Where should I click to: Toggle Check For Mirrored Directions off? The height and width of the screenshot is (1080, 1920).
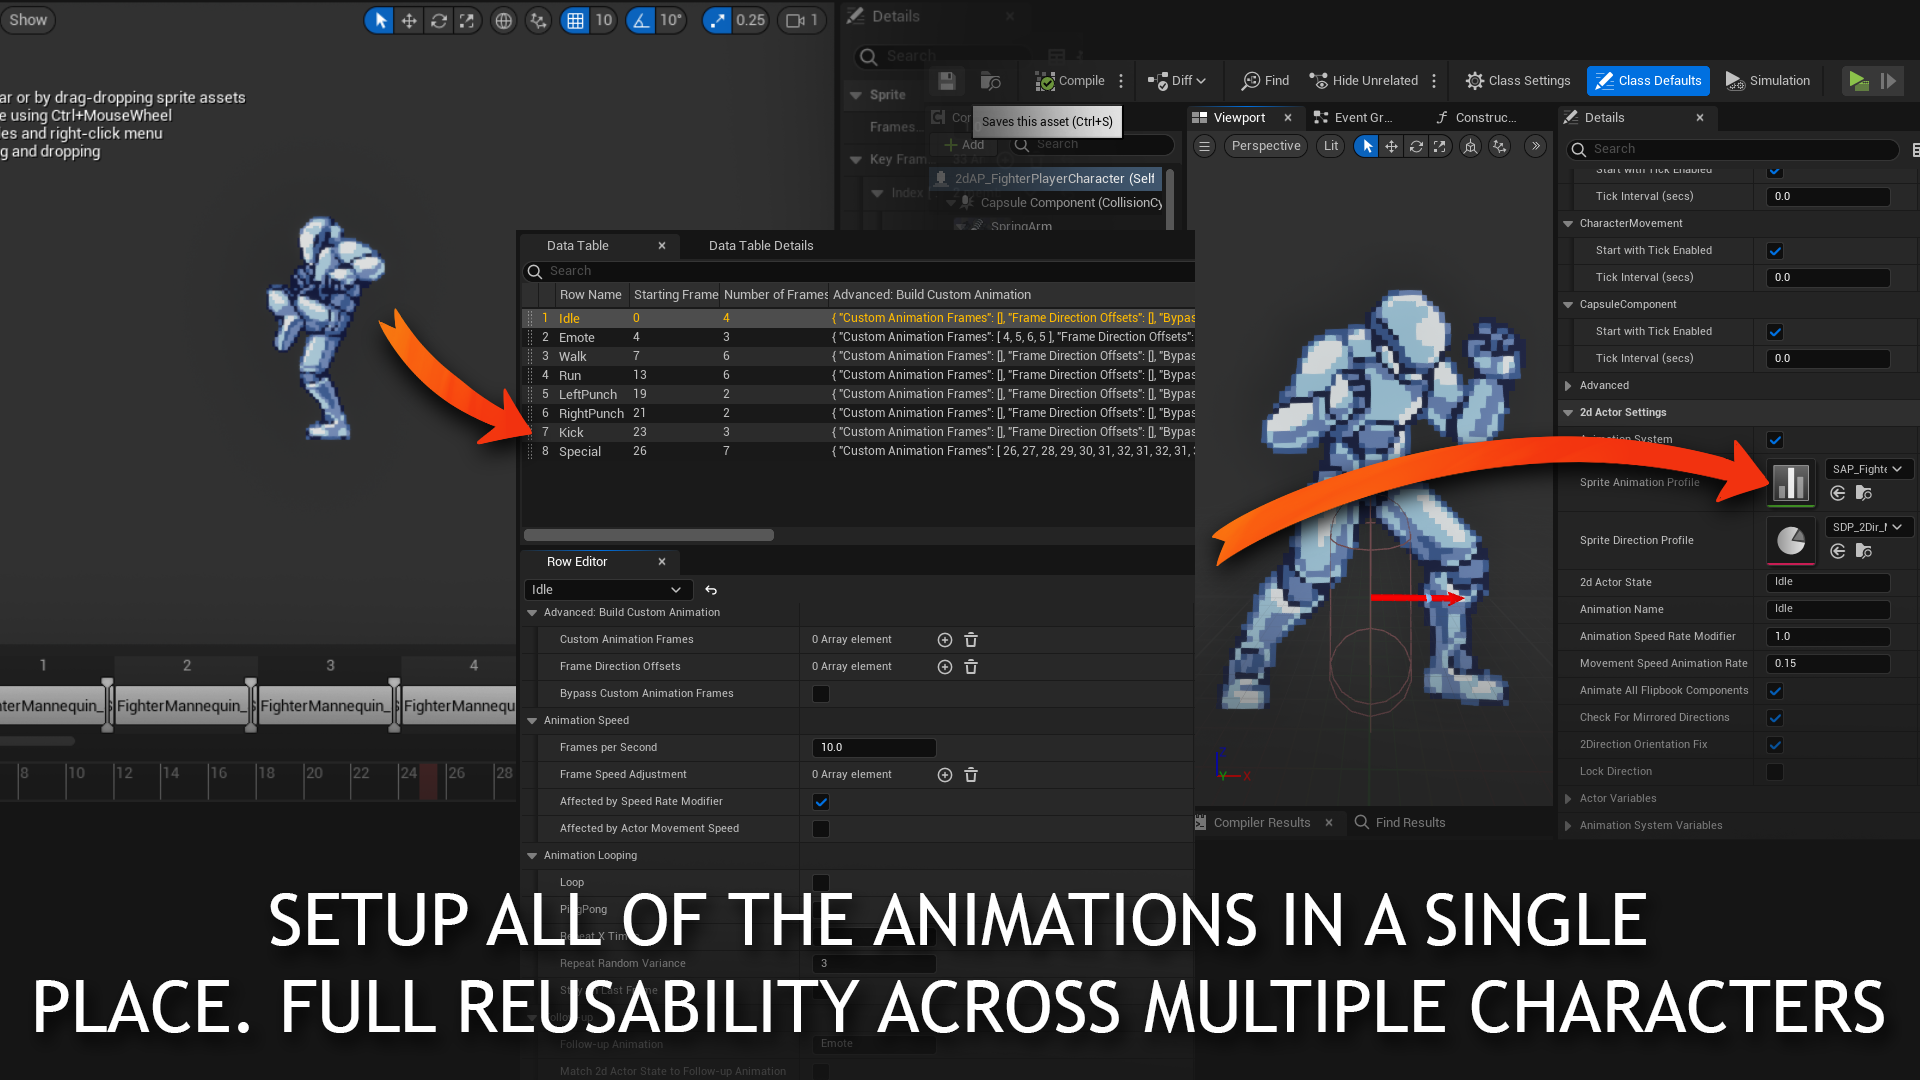tap(1775, 717)
